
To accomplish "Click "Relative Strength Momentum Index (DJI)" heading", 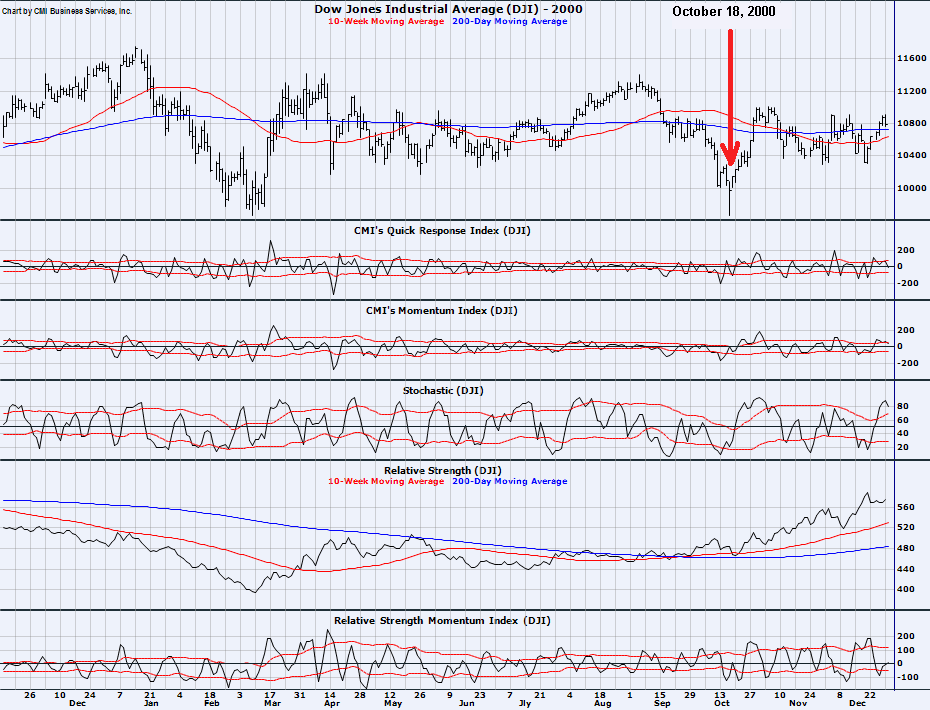I will pyautogui.click(x=442, y=621).
